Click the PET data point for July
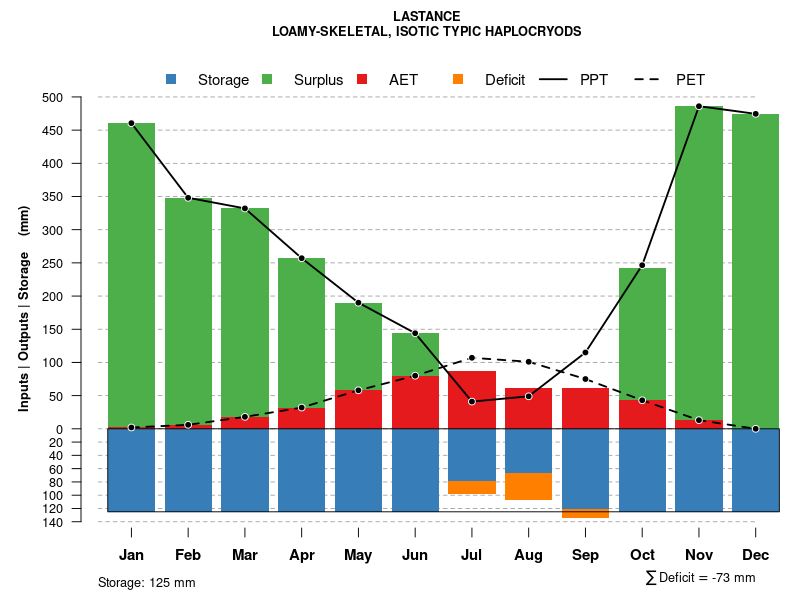Screen dimensions: 800x600 [472, 358]
